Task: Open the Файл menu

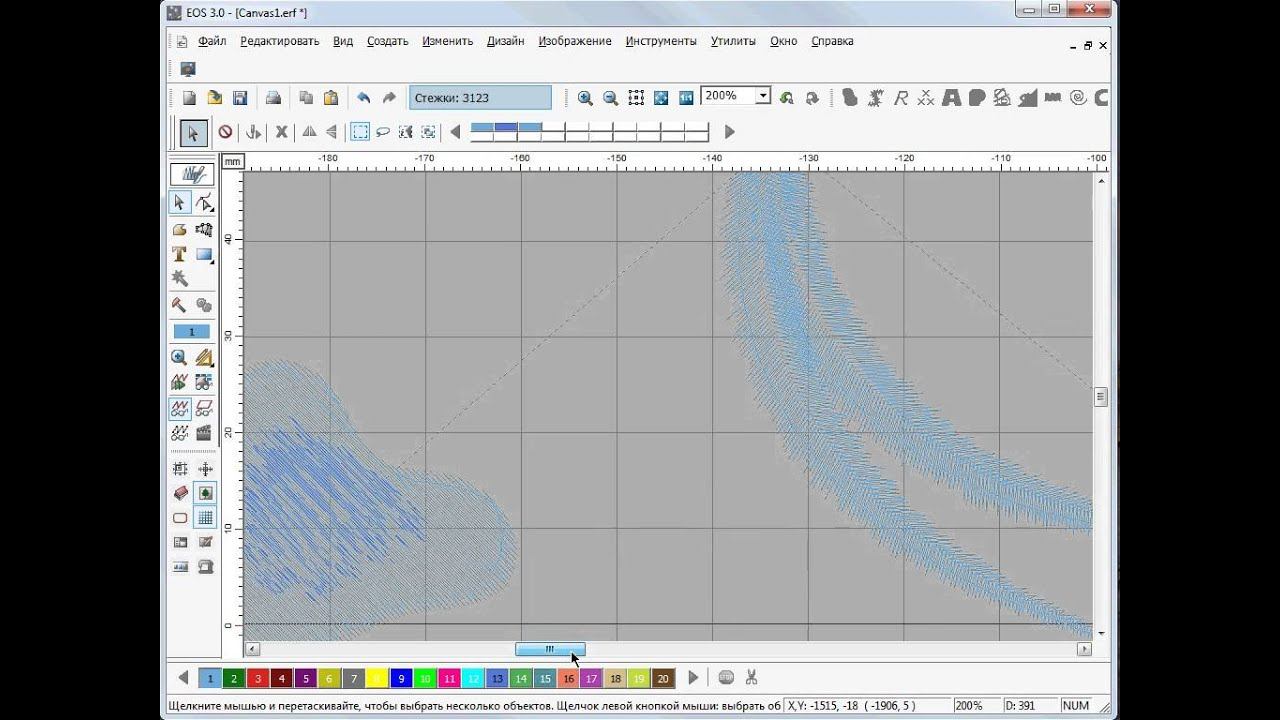Action: 212,41
